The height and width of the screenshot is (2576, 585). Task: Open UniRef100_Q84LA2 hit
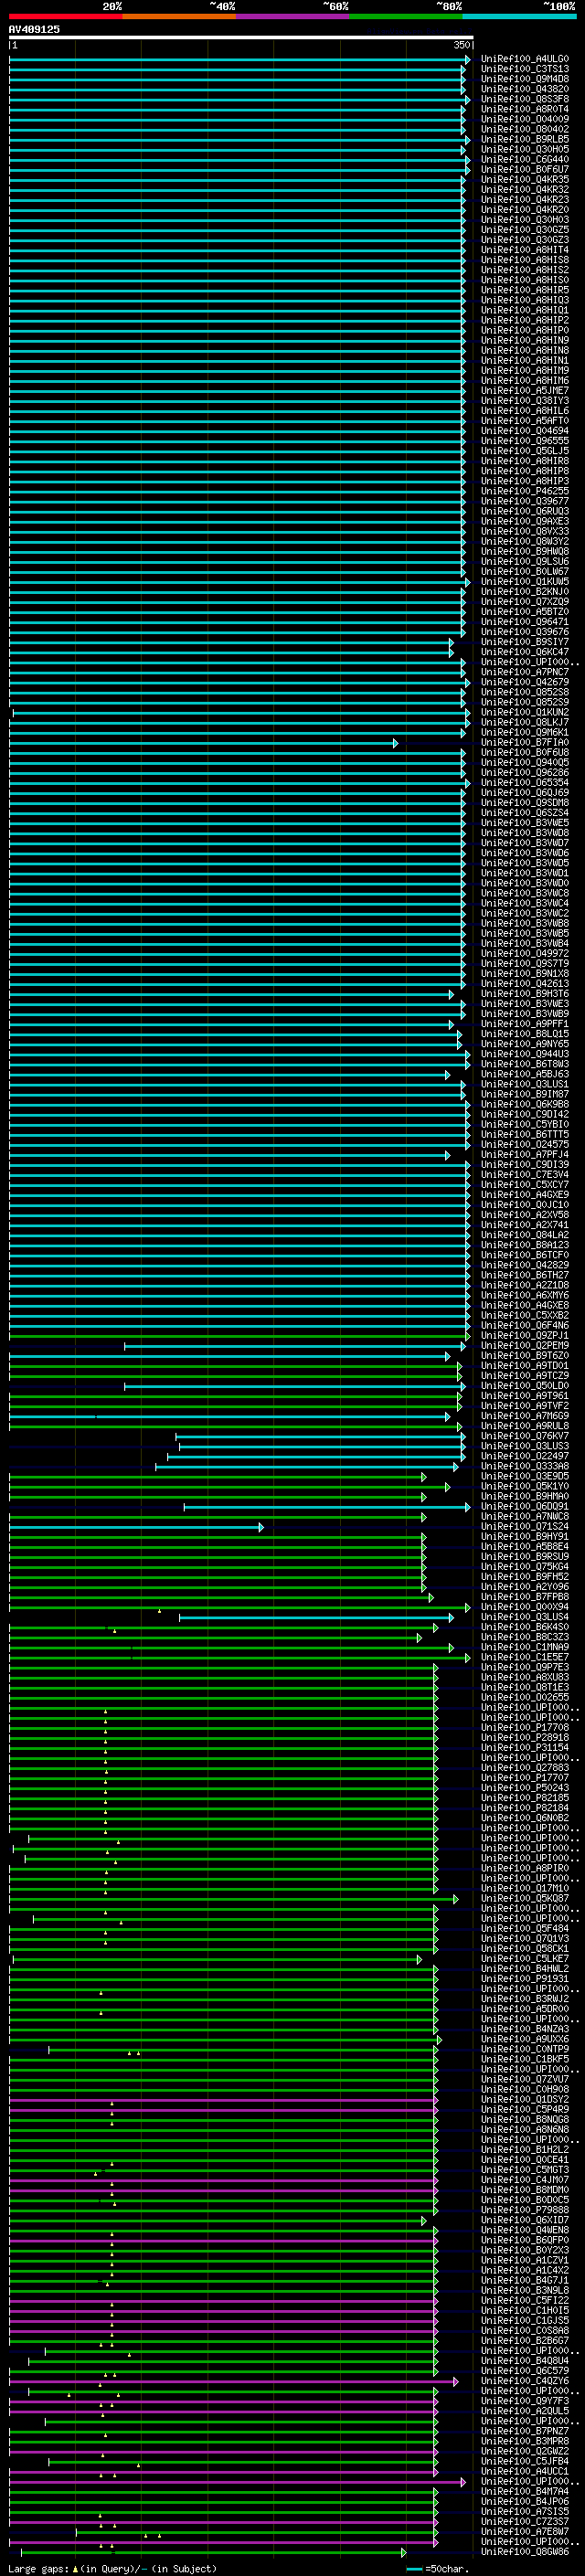[x=525, y=1235]
